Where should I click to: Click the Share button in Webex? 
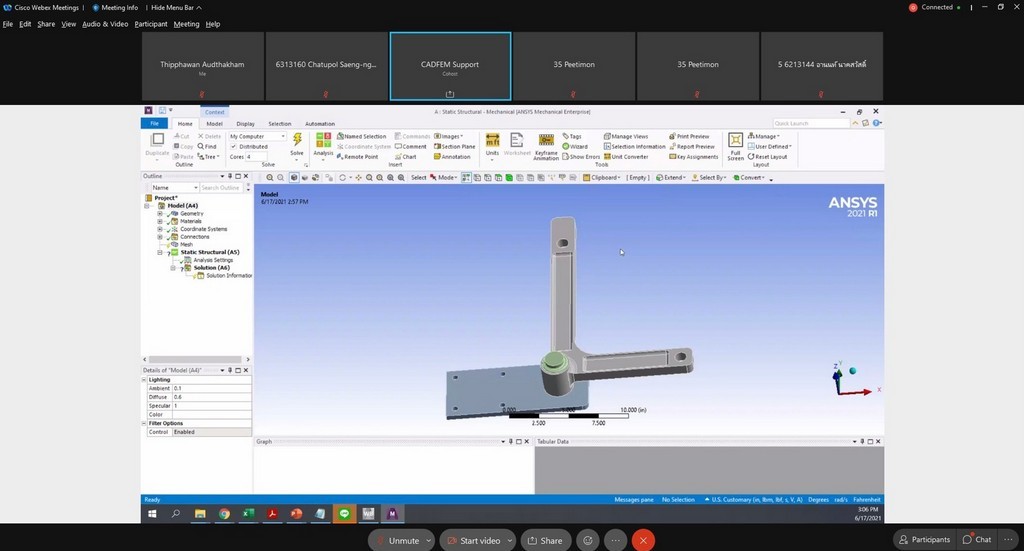(545, 540)
